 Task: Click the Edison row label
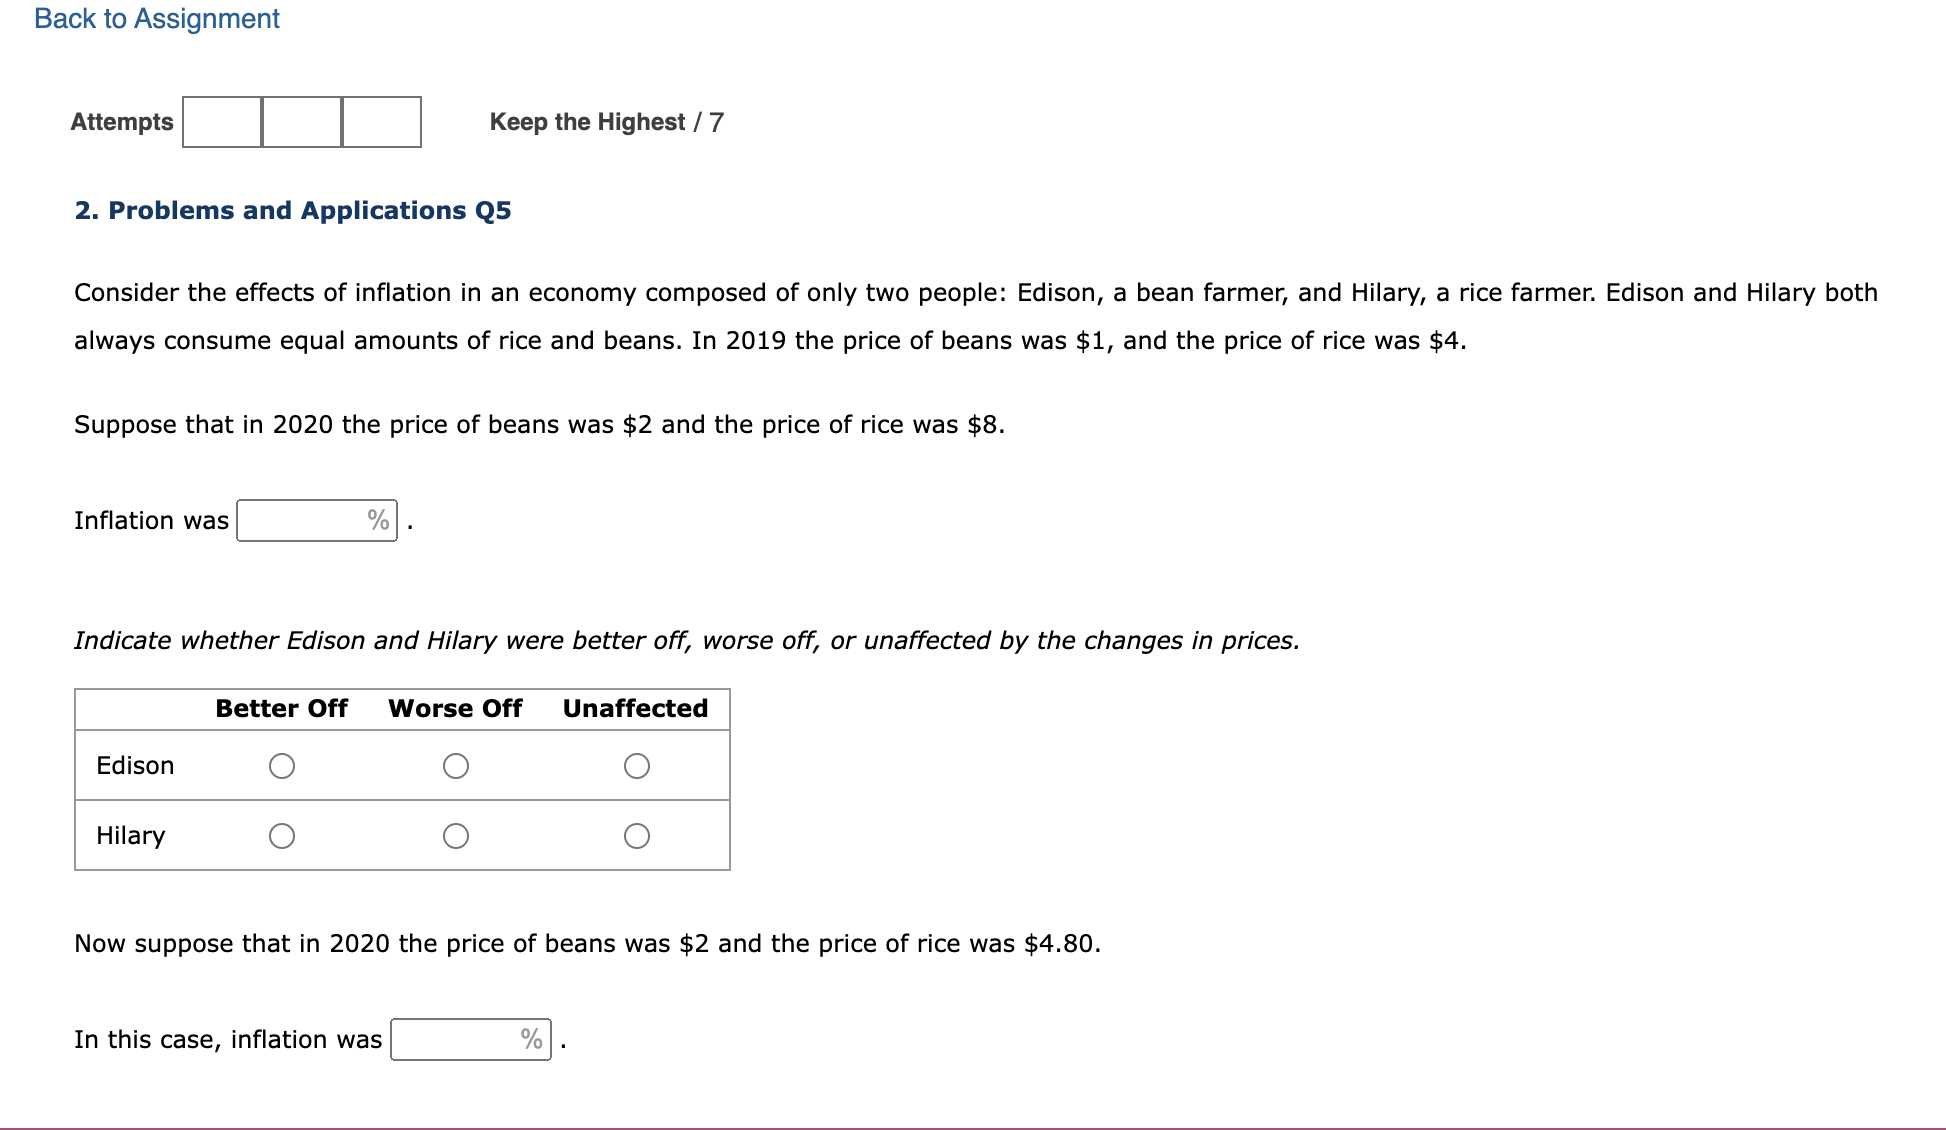[136, 766]
